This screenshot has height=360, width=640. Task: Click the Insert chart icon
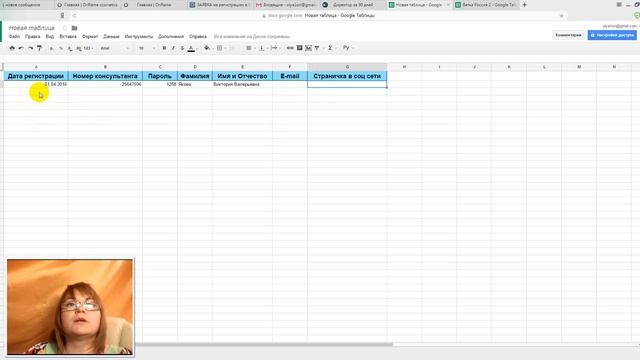(x=308, y=48)
